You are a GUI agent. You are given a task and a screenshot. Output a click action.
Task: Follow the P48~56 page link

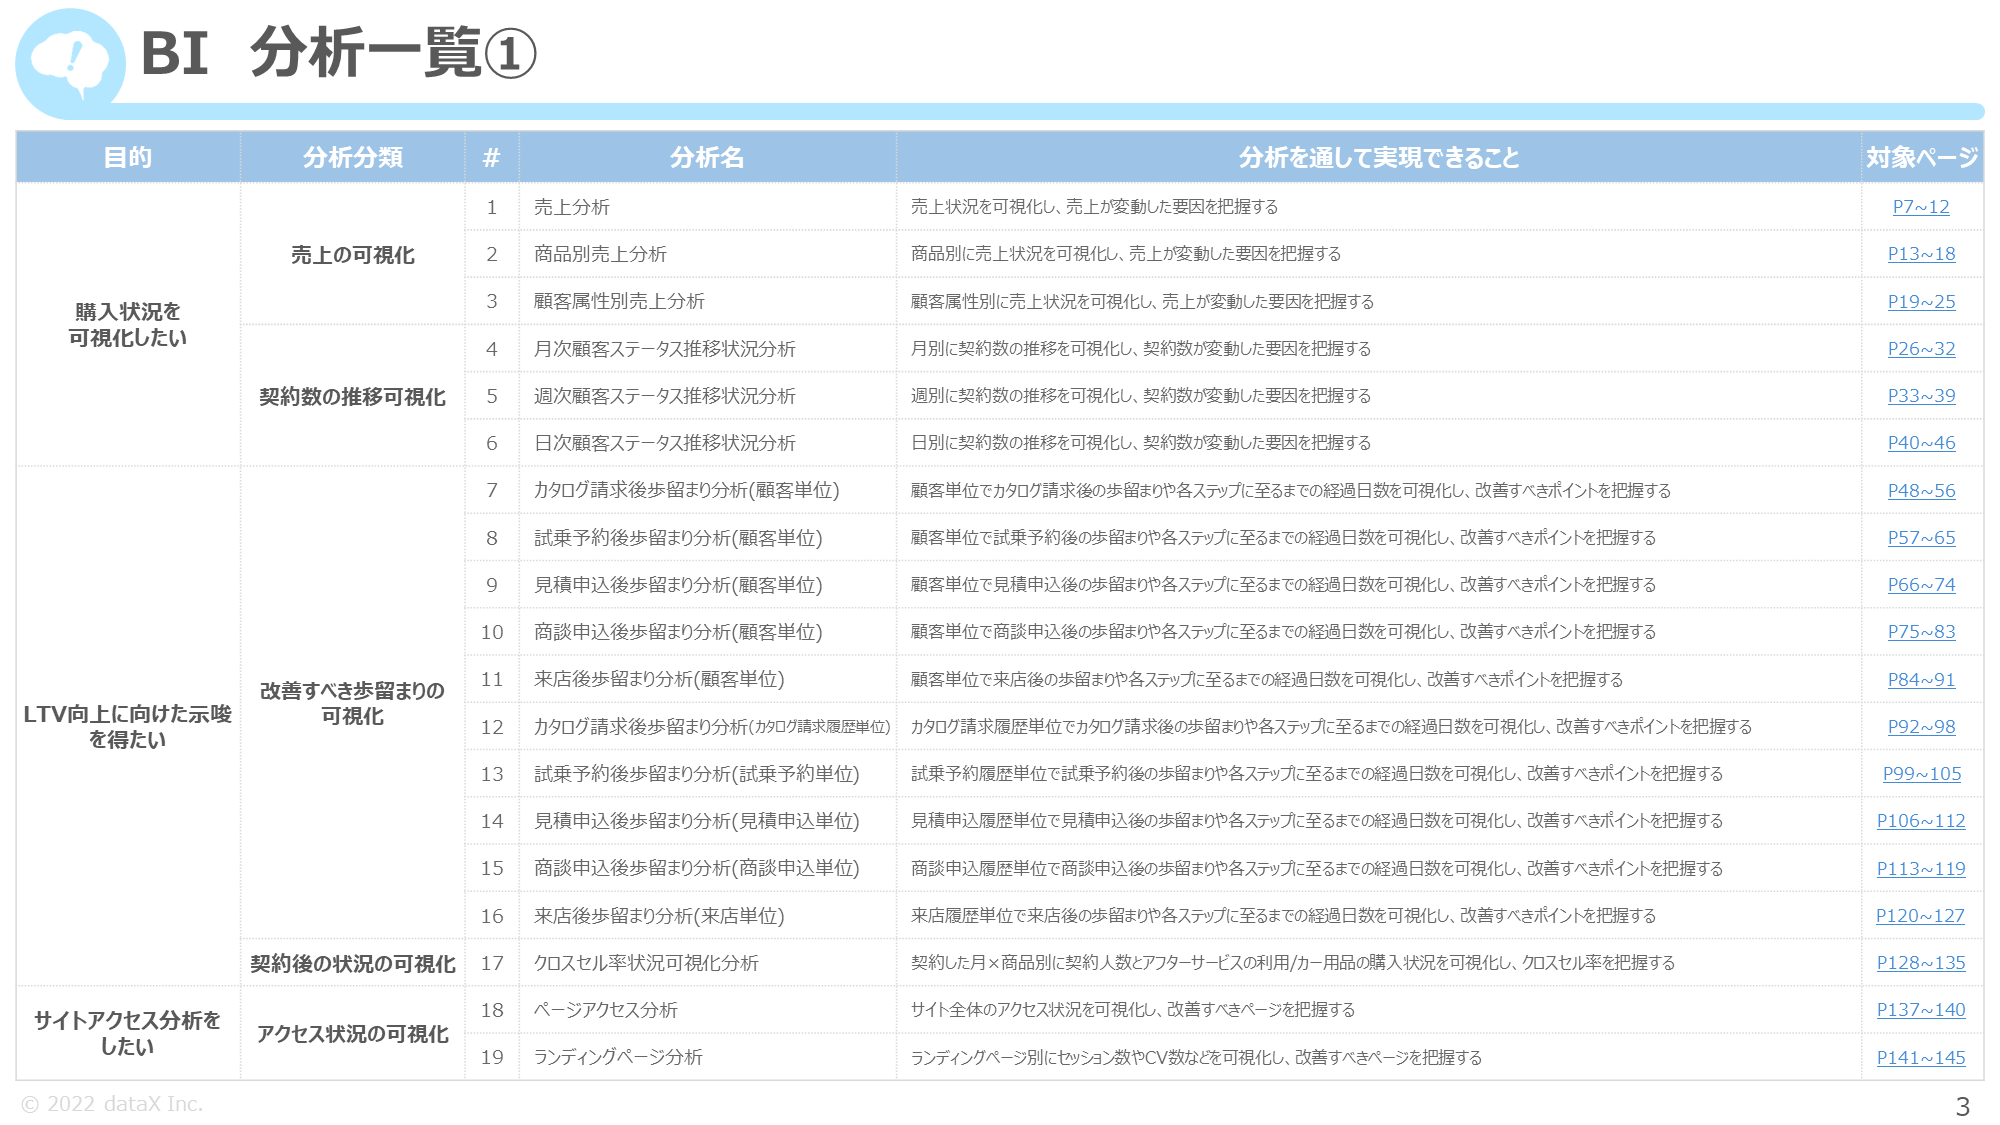tap(1921, 491)
